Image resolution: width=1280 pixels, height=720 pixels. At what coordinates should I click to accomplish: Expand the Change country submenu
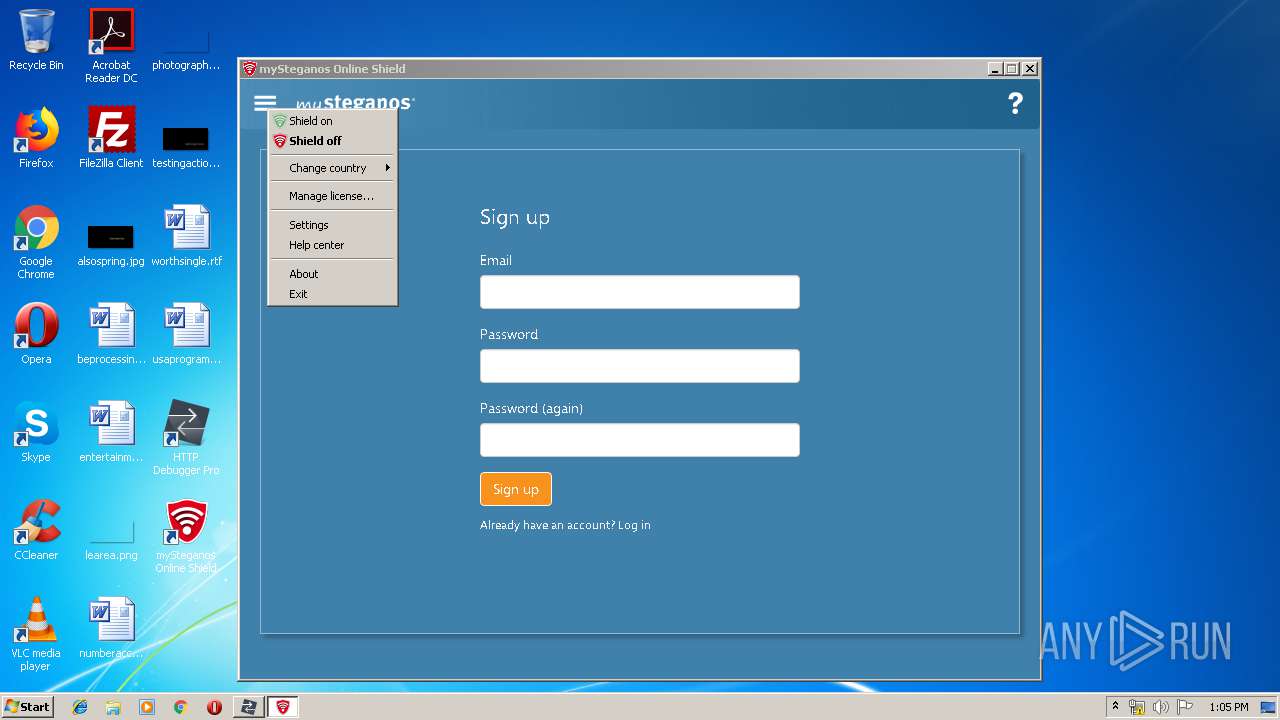(x=333, y=168)
